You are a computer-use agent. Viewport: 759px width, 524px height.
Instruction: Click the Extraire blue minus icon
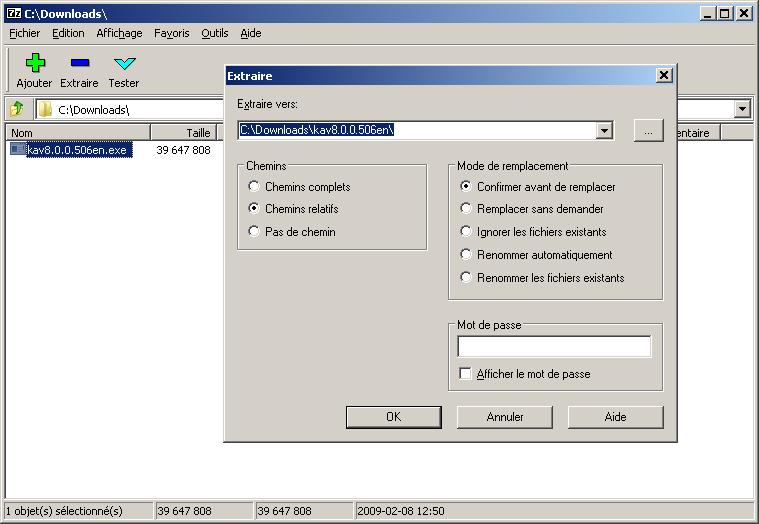79,63
